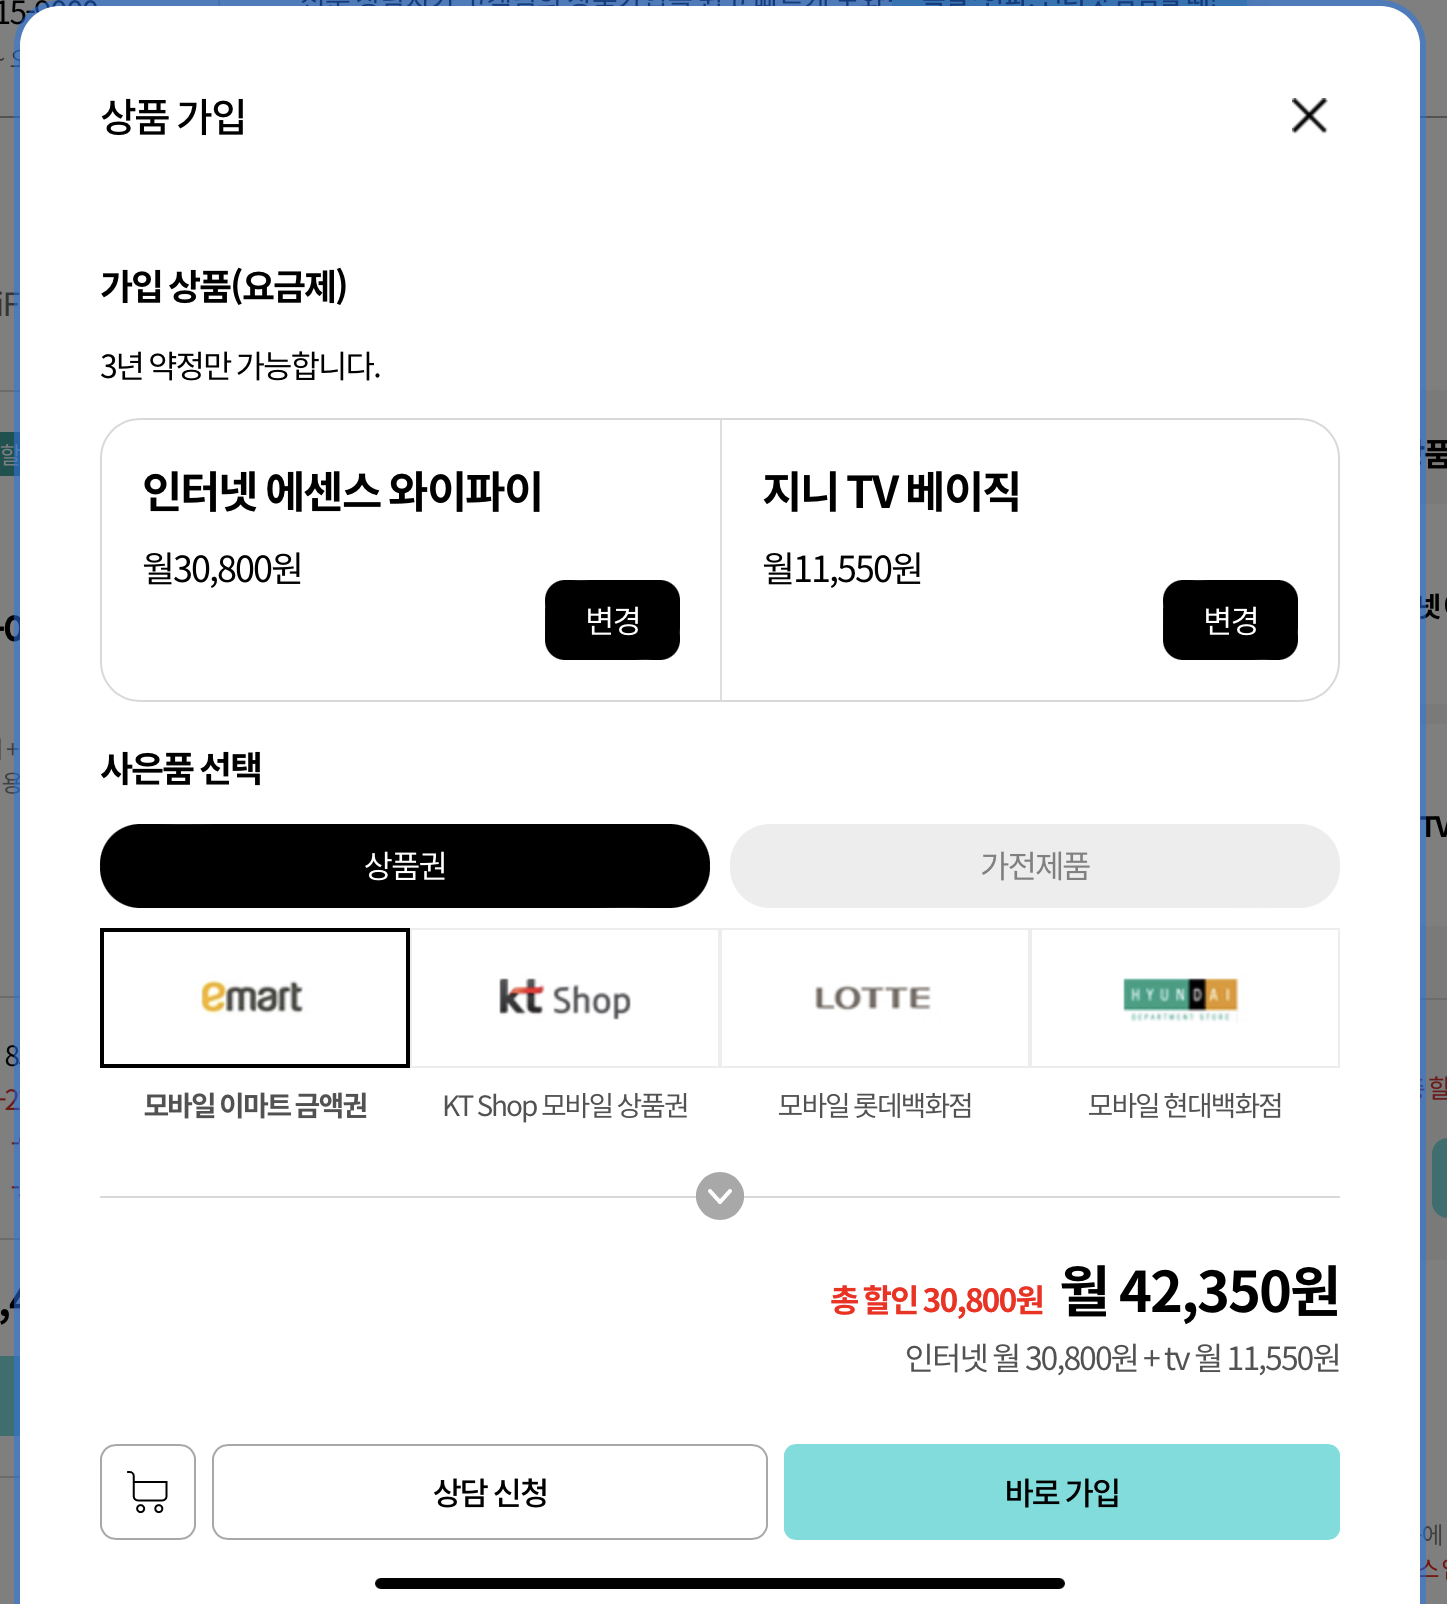
Task: Change the 인터넷 에센스 와이파이 plan
Action: click(x=612, y=620)
